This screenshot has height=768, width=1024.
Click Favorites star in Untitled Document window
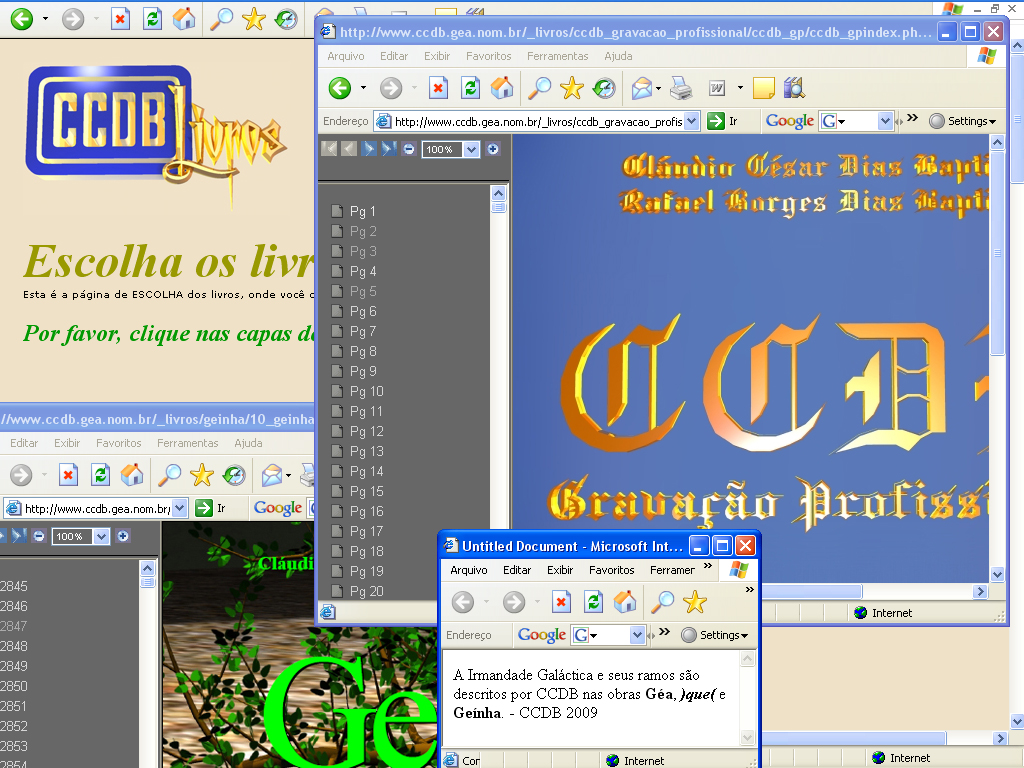[694, 601]
